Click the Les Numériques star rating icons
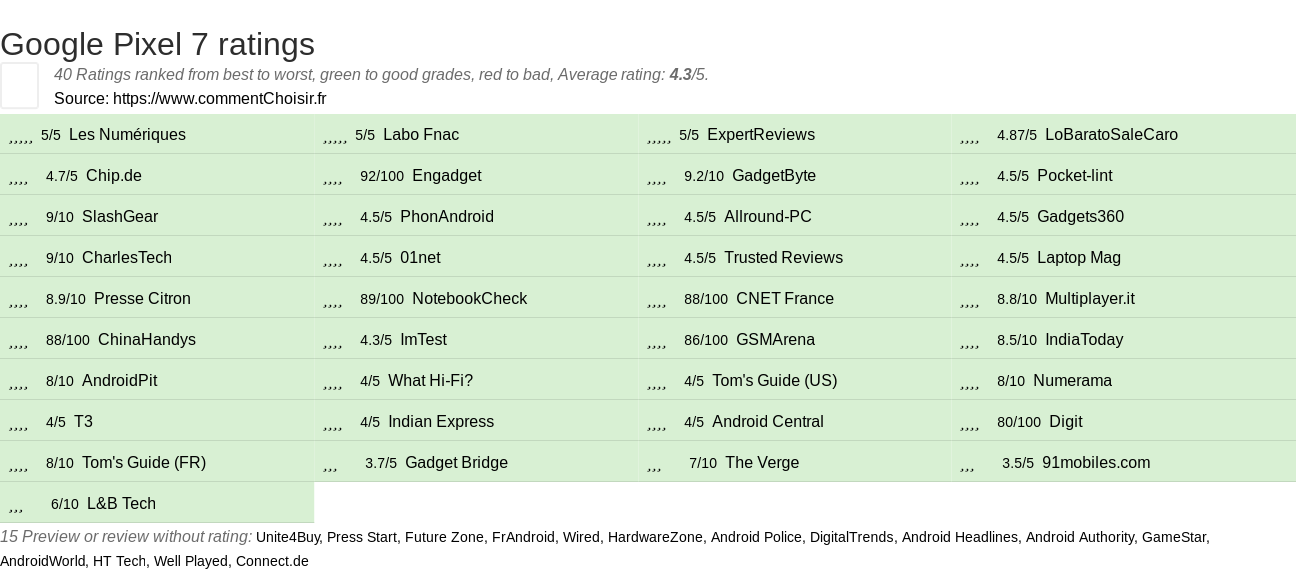 pyautogui.click(x=21, y=136)
